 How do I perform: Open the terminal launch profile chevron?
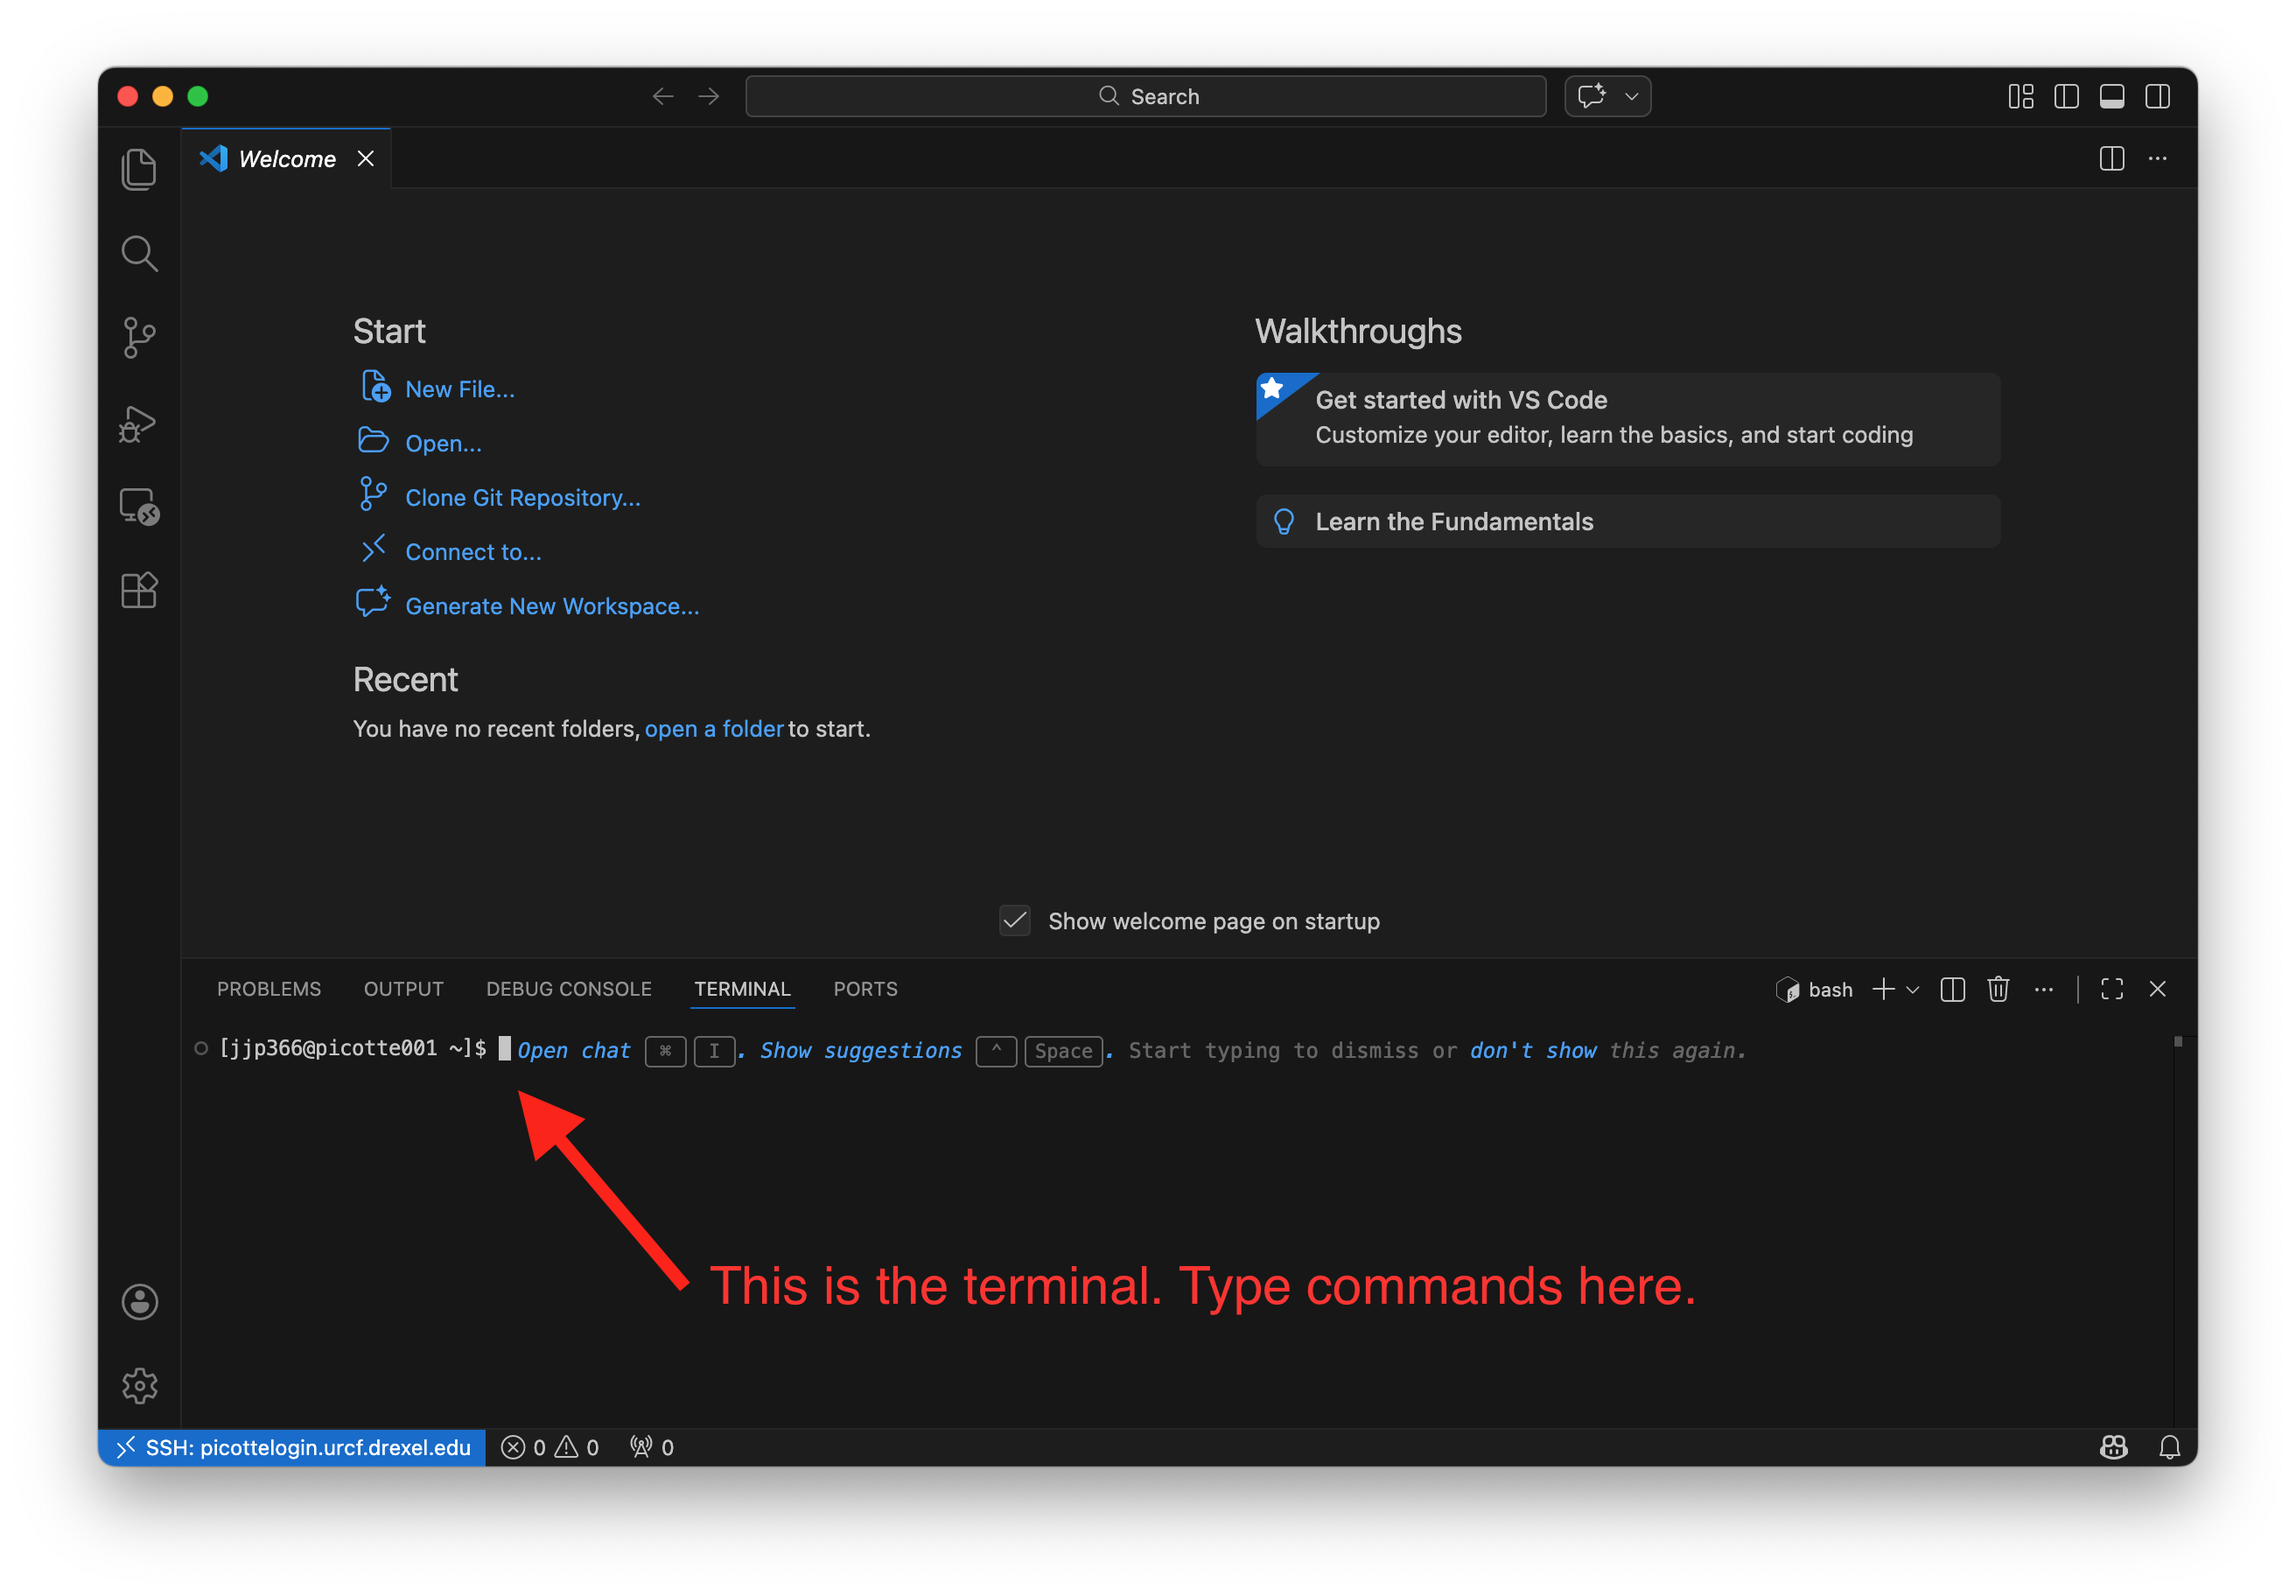pyautogui.click(x=1914, y=989)
